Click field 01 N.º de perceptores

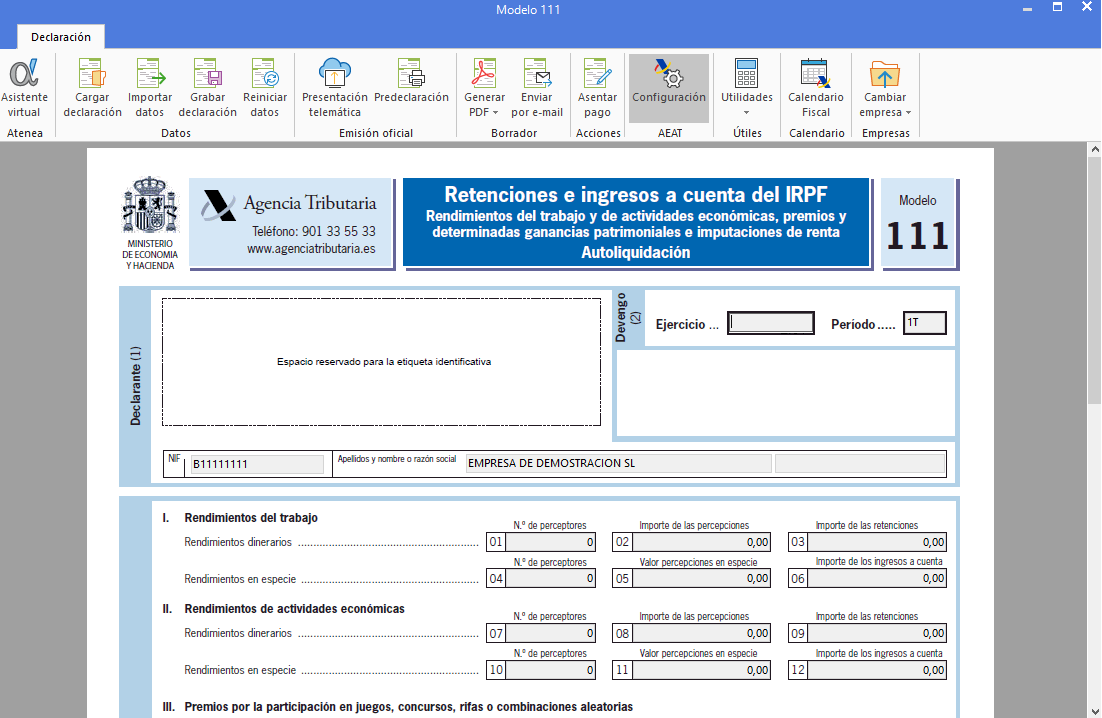click(x=550, y=542)
